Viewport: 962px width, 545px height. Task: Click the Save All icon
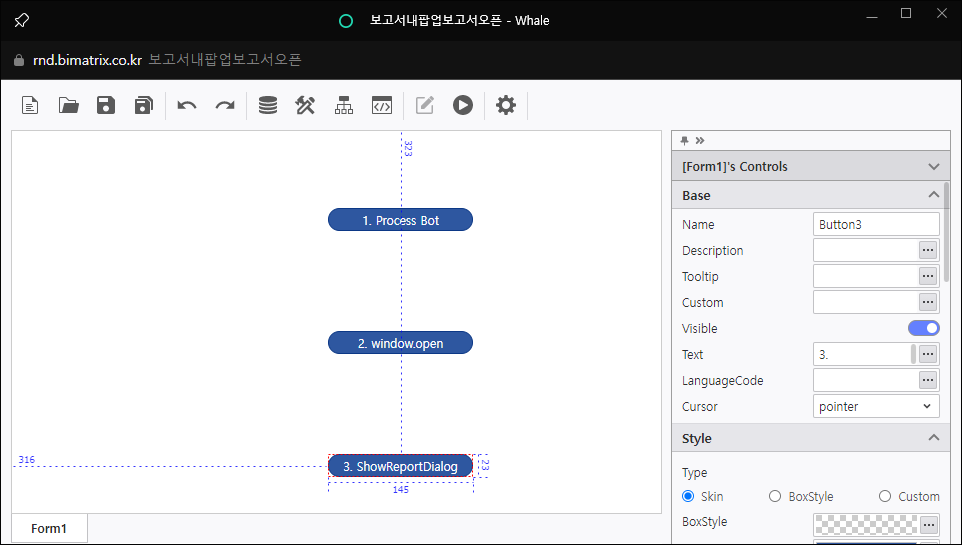144,106
